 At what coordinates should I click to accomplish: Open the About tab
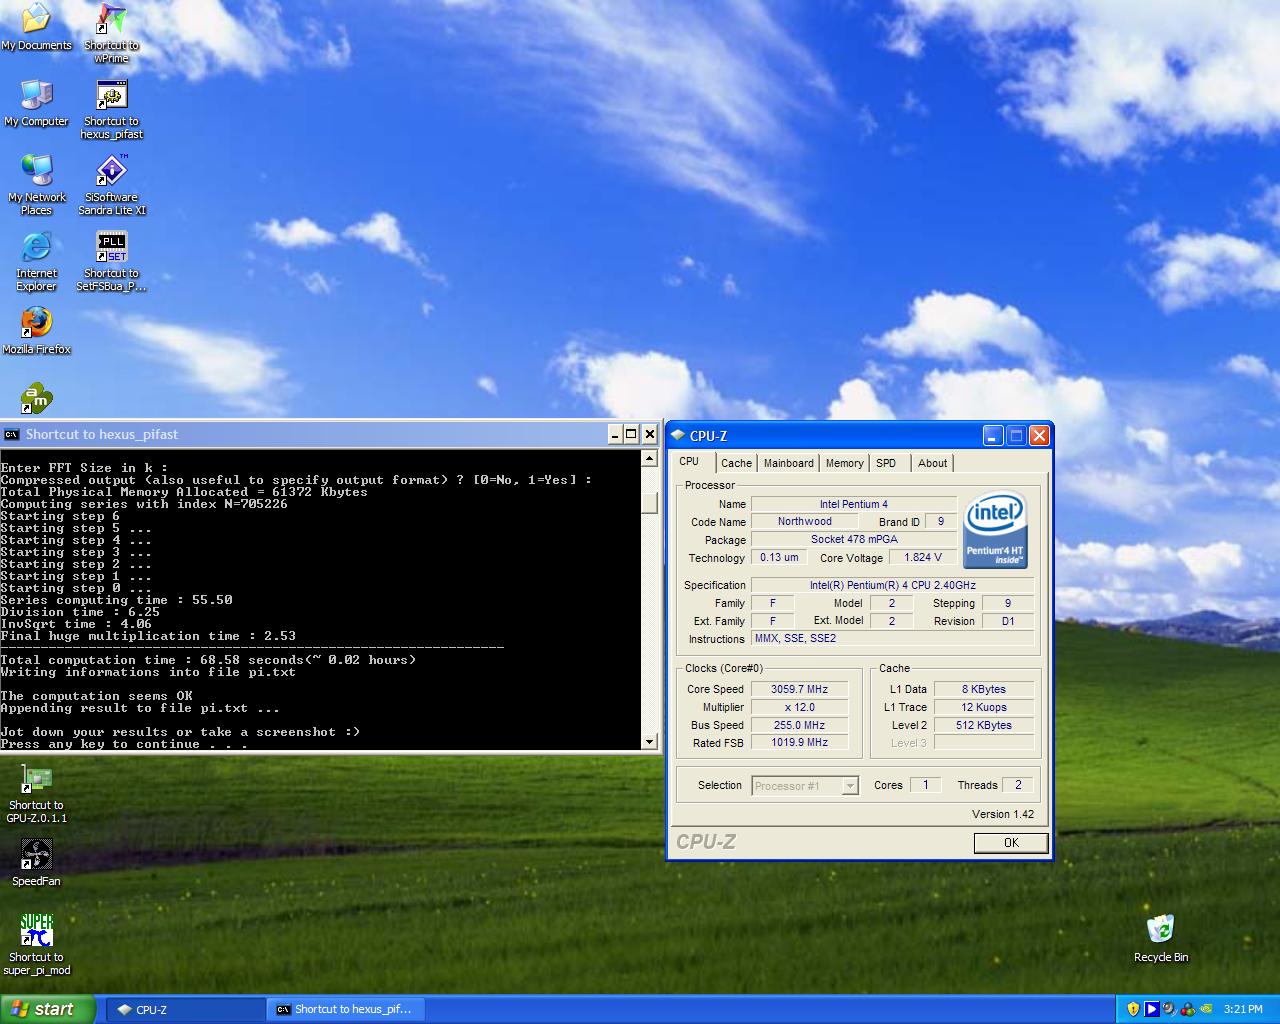(x=932, y=463)
